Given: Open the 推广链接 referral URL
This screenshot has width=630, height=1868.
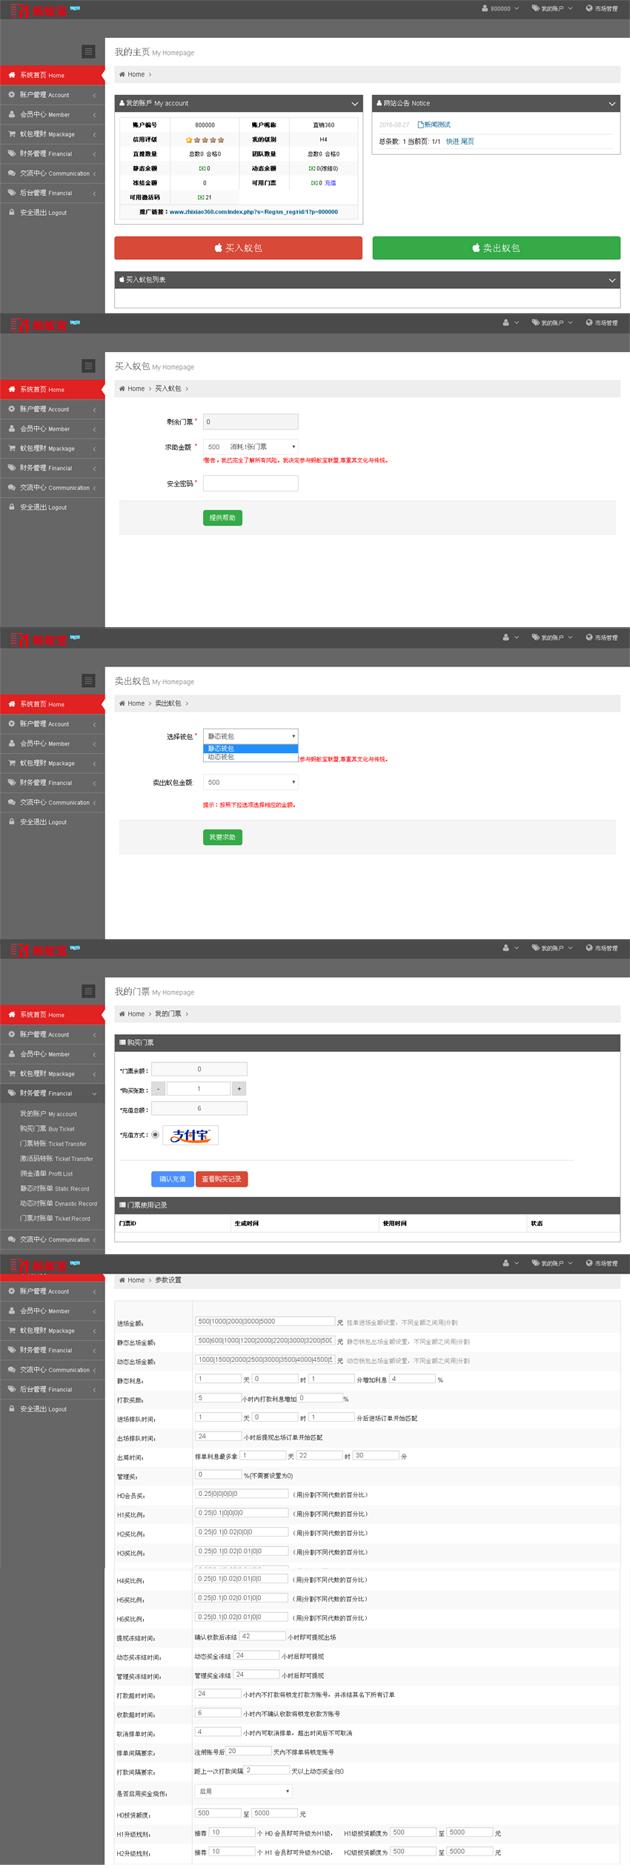Looking at the screenshot, I should coord(253,212).
